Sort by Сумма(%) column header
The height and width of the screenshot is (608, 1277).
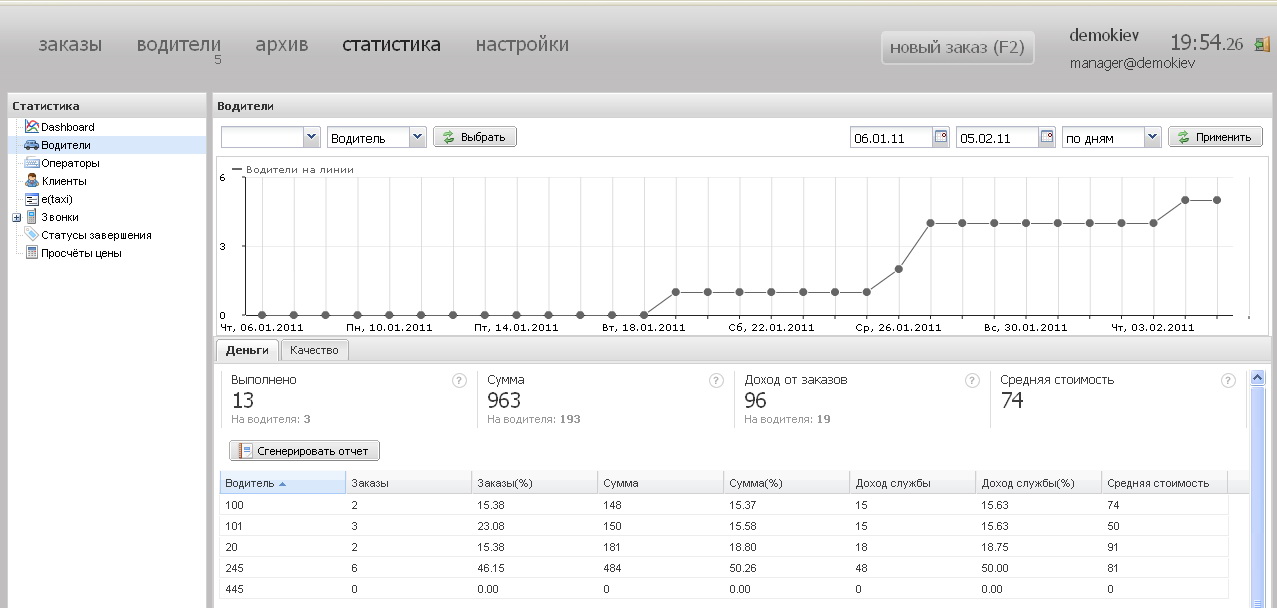[x=787, y=483]
